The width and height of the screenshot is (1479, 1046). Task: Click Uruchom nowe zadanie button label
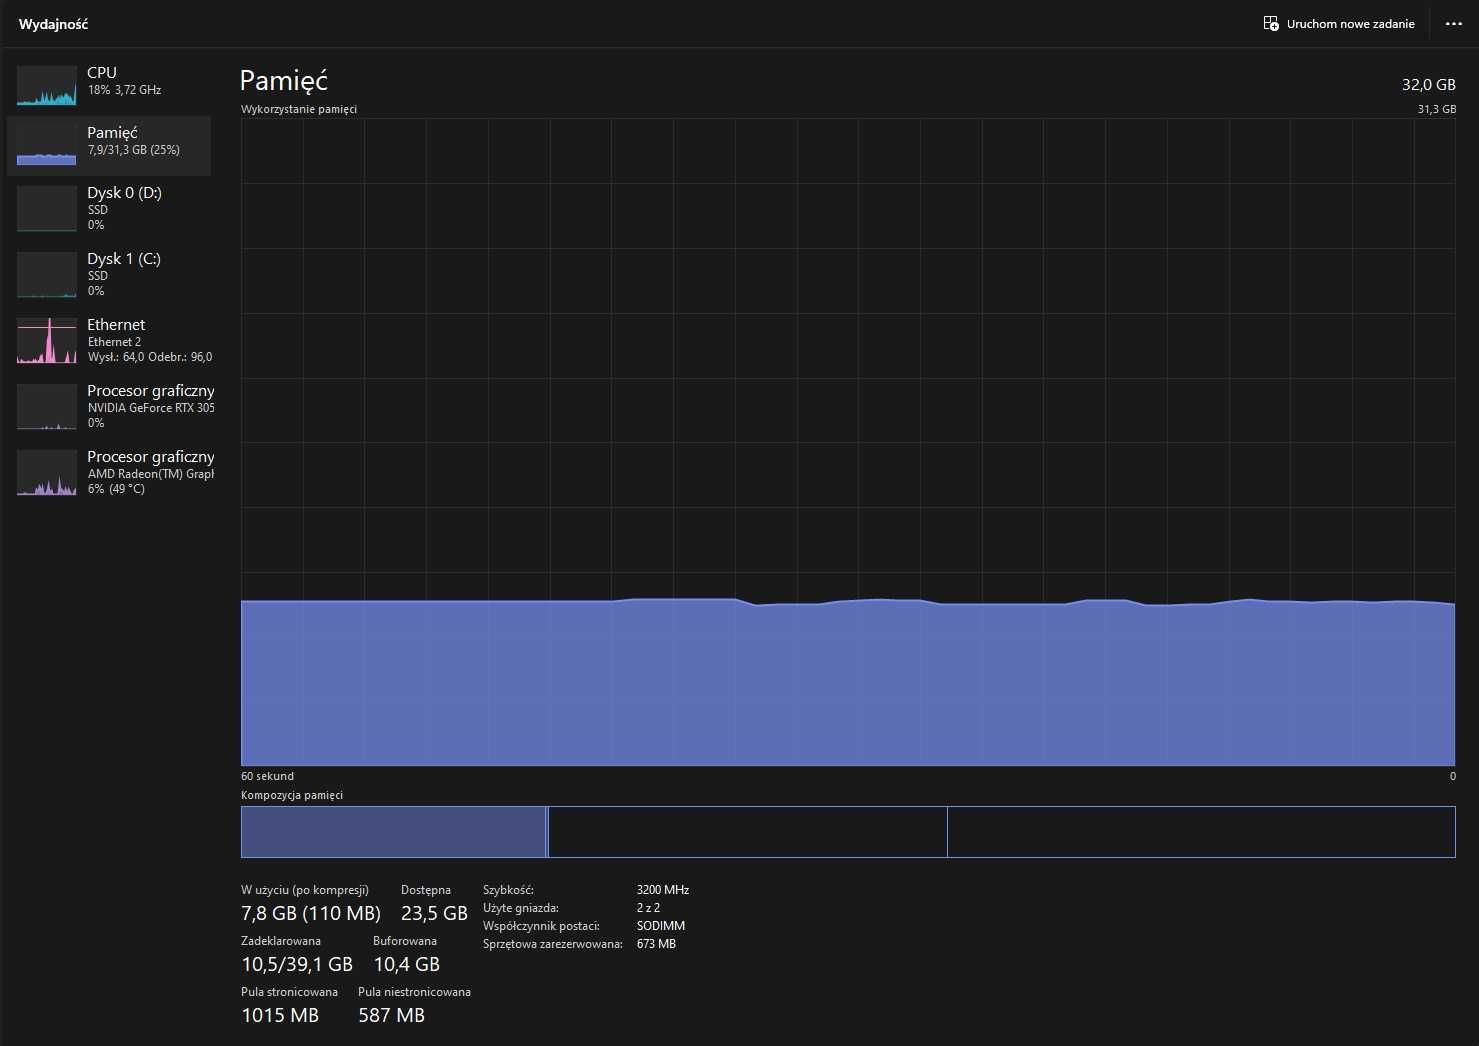pos(1350,24)
